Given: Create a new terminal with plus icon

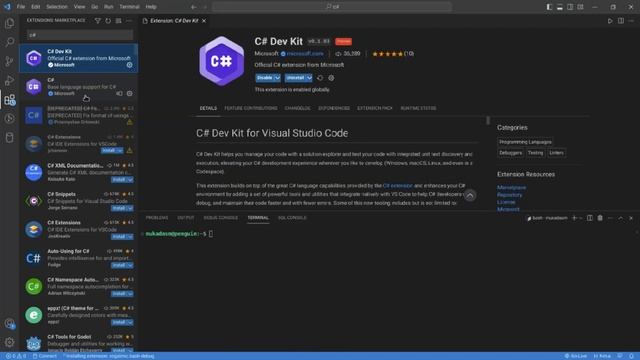Looking at the screenshot, I should pyautogui.click(x=574, y=218).
